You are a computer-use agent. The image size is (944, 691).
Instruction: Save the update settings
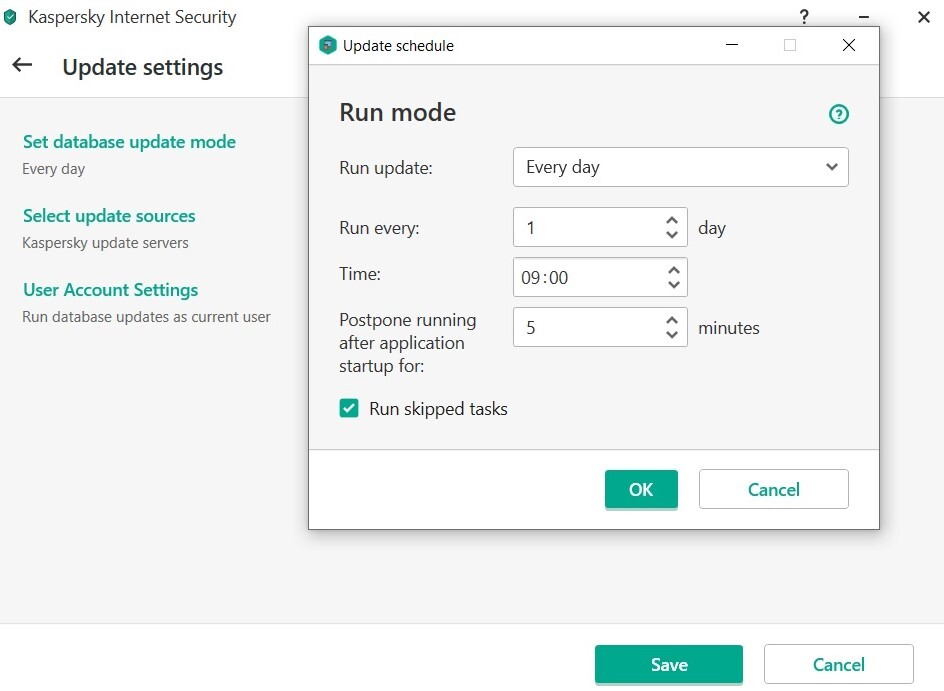coord(669,665)
